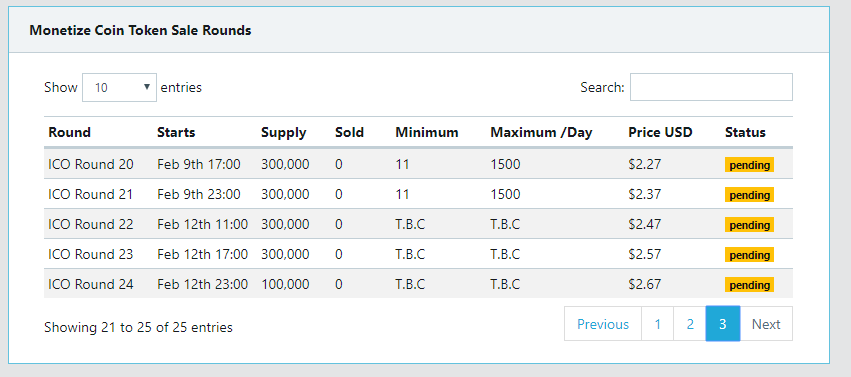The width and height of the screenshot is (851, 377).
Task: Click pending badge for ICO Round 23
Action: click(x=750, y=254)
